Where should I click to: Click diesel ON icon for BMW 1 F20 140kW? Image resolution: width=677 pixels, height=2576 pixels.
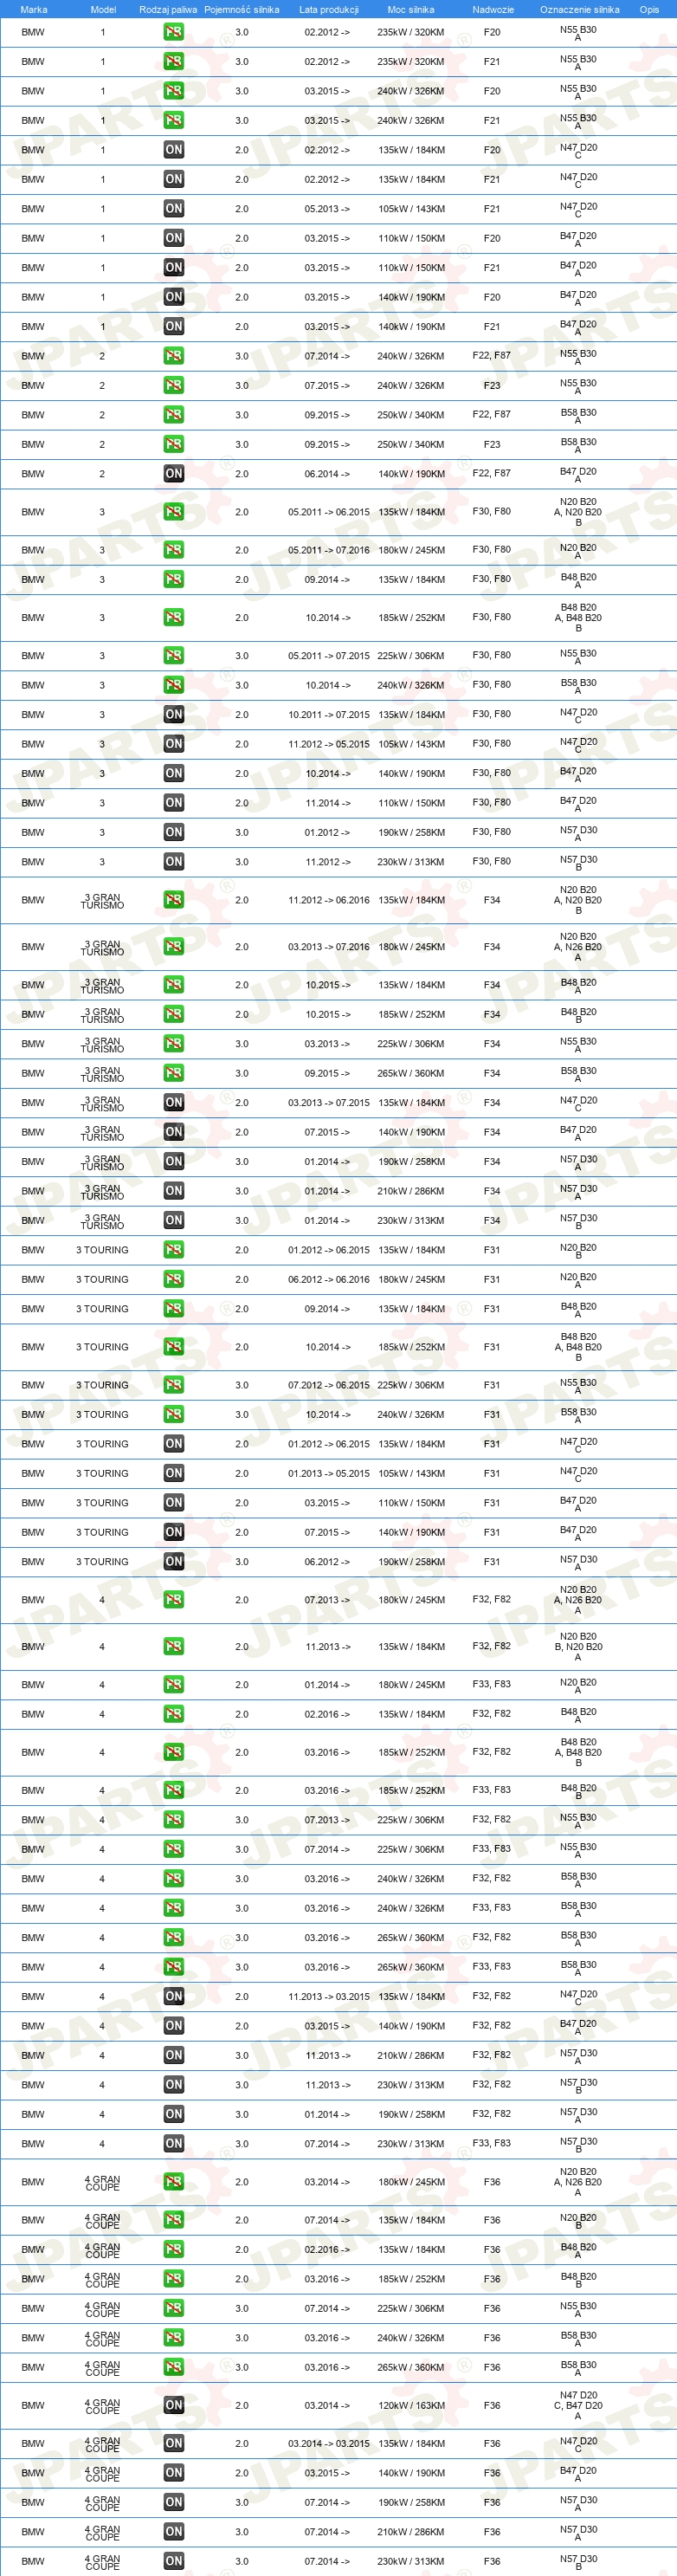[x=173, y=297]
